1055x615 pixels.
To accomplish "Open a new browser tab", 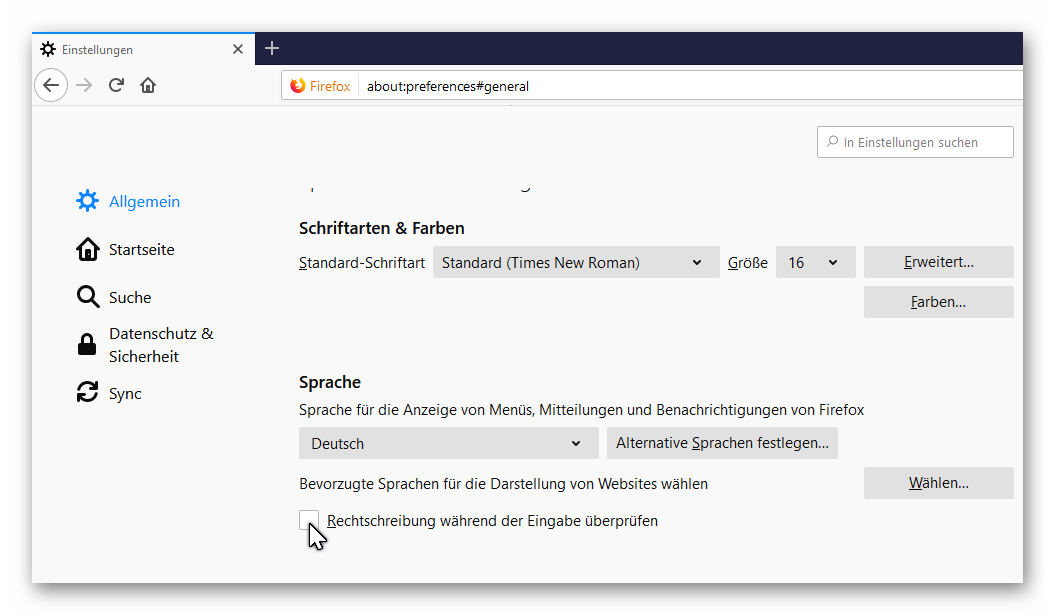I will pos(272,48).
